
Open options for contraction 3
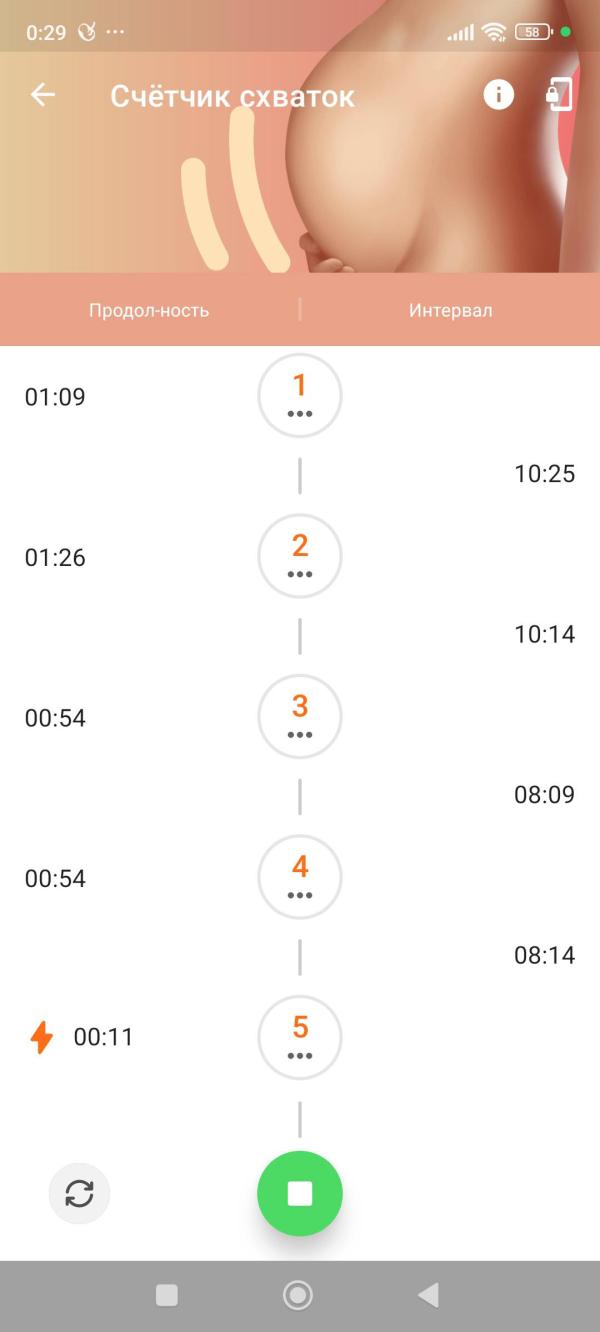coord(300,716)
